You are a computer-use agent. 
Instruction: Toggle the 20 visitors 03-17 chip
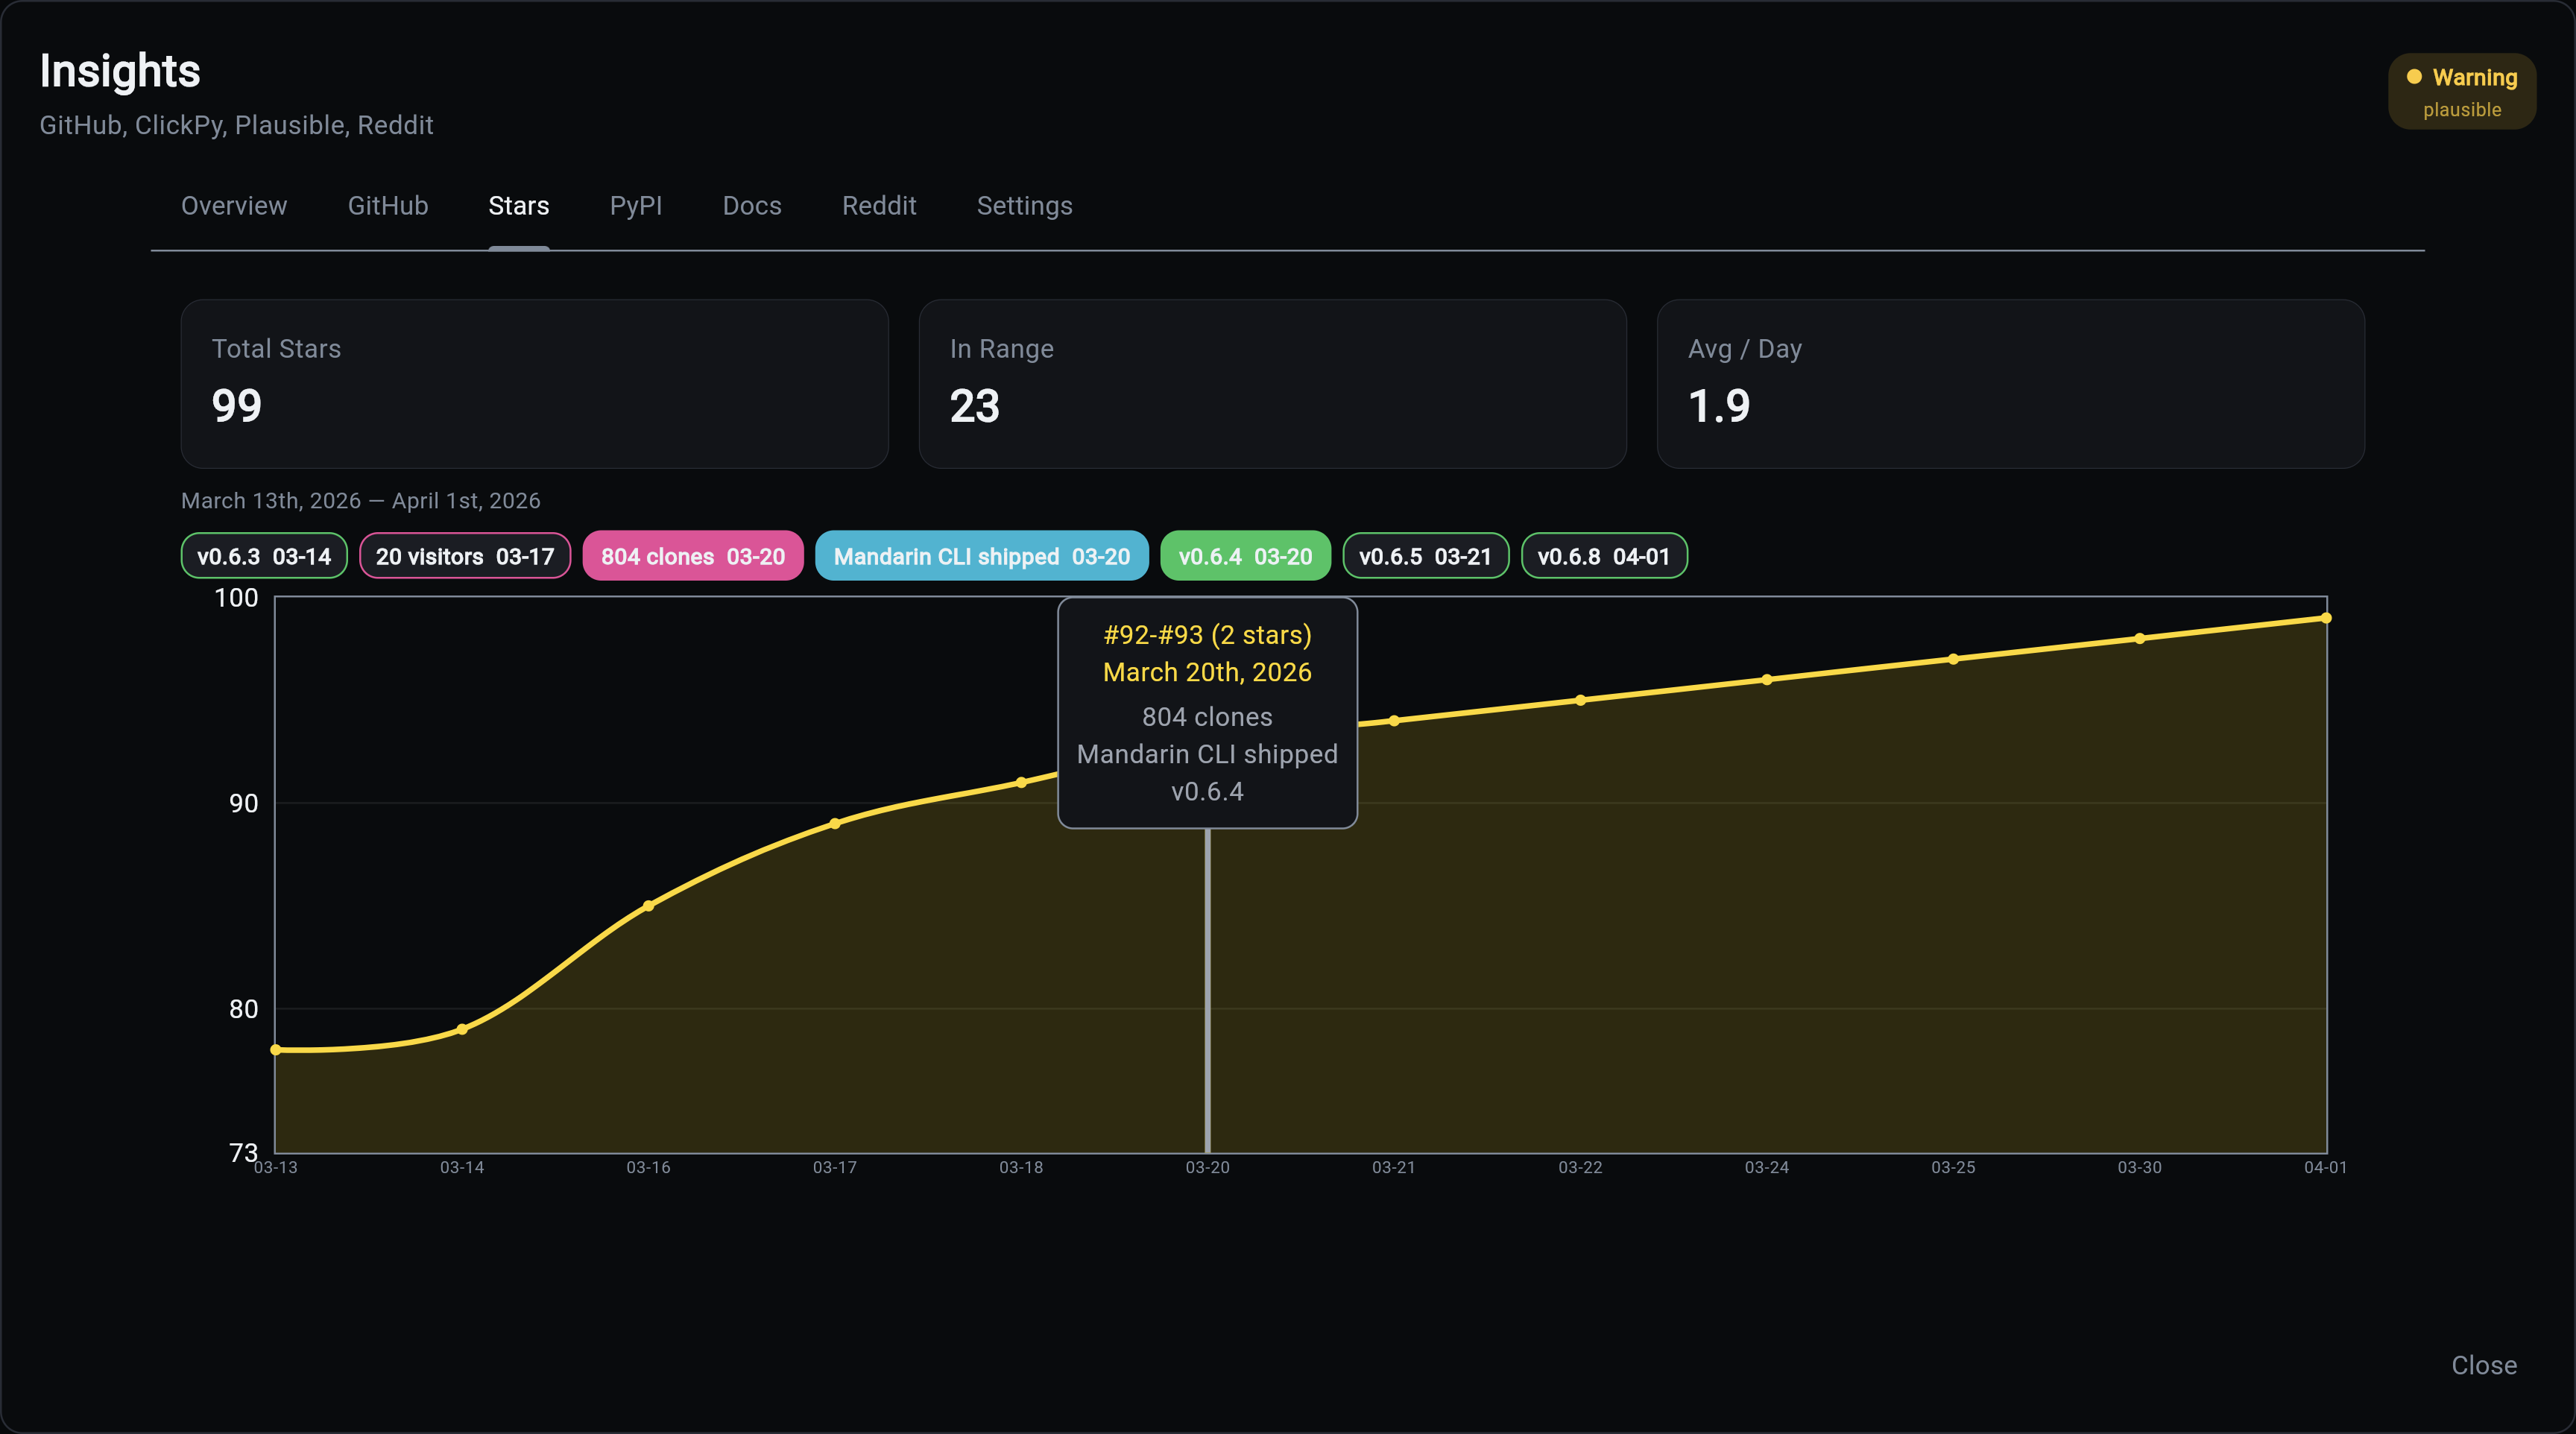coord(464,556)
